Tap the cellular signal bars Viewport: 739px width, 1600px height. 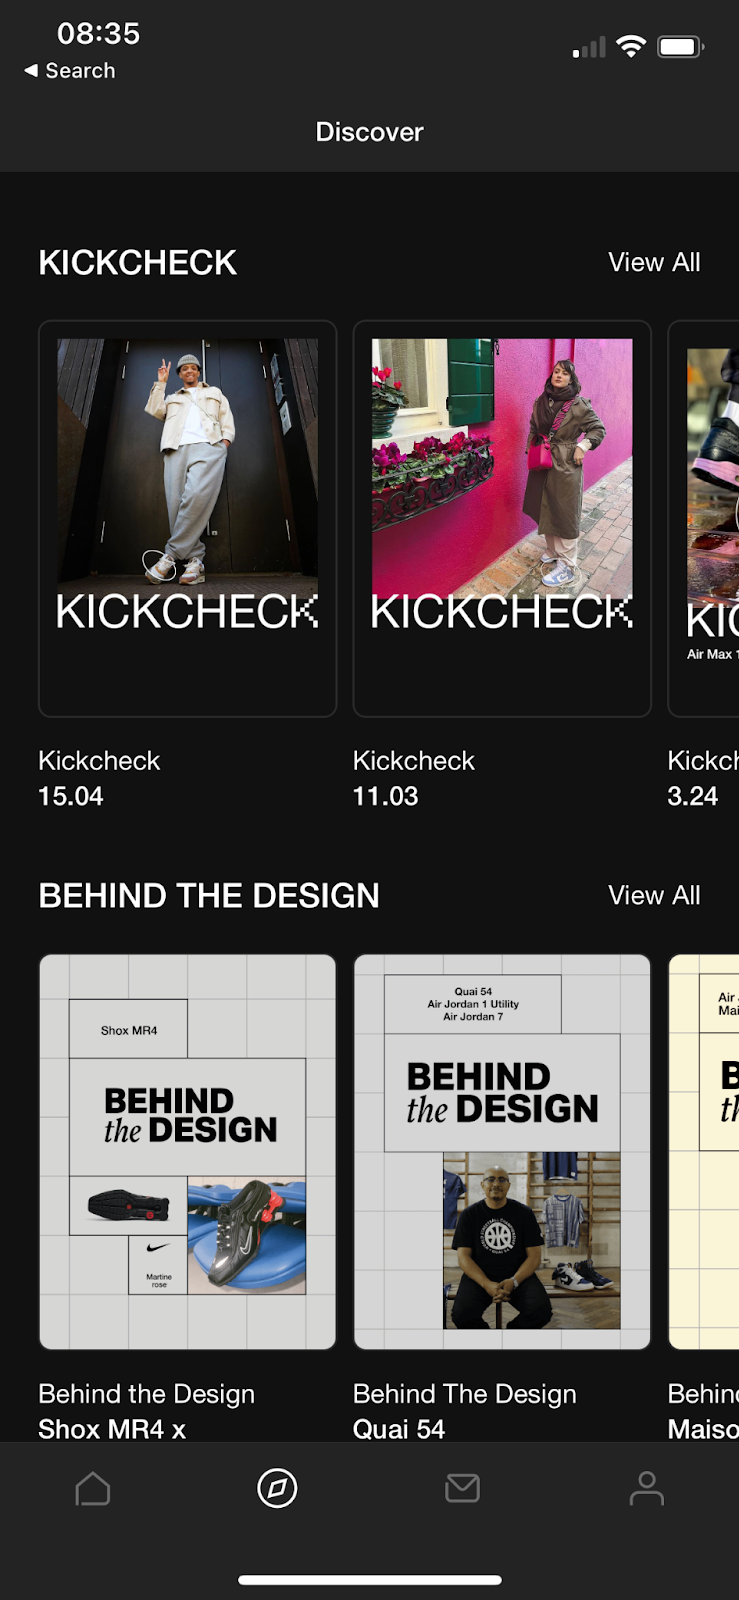[589, 47]
